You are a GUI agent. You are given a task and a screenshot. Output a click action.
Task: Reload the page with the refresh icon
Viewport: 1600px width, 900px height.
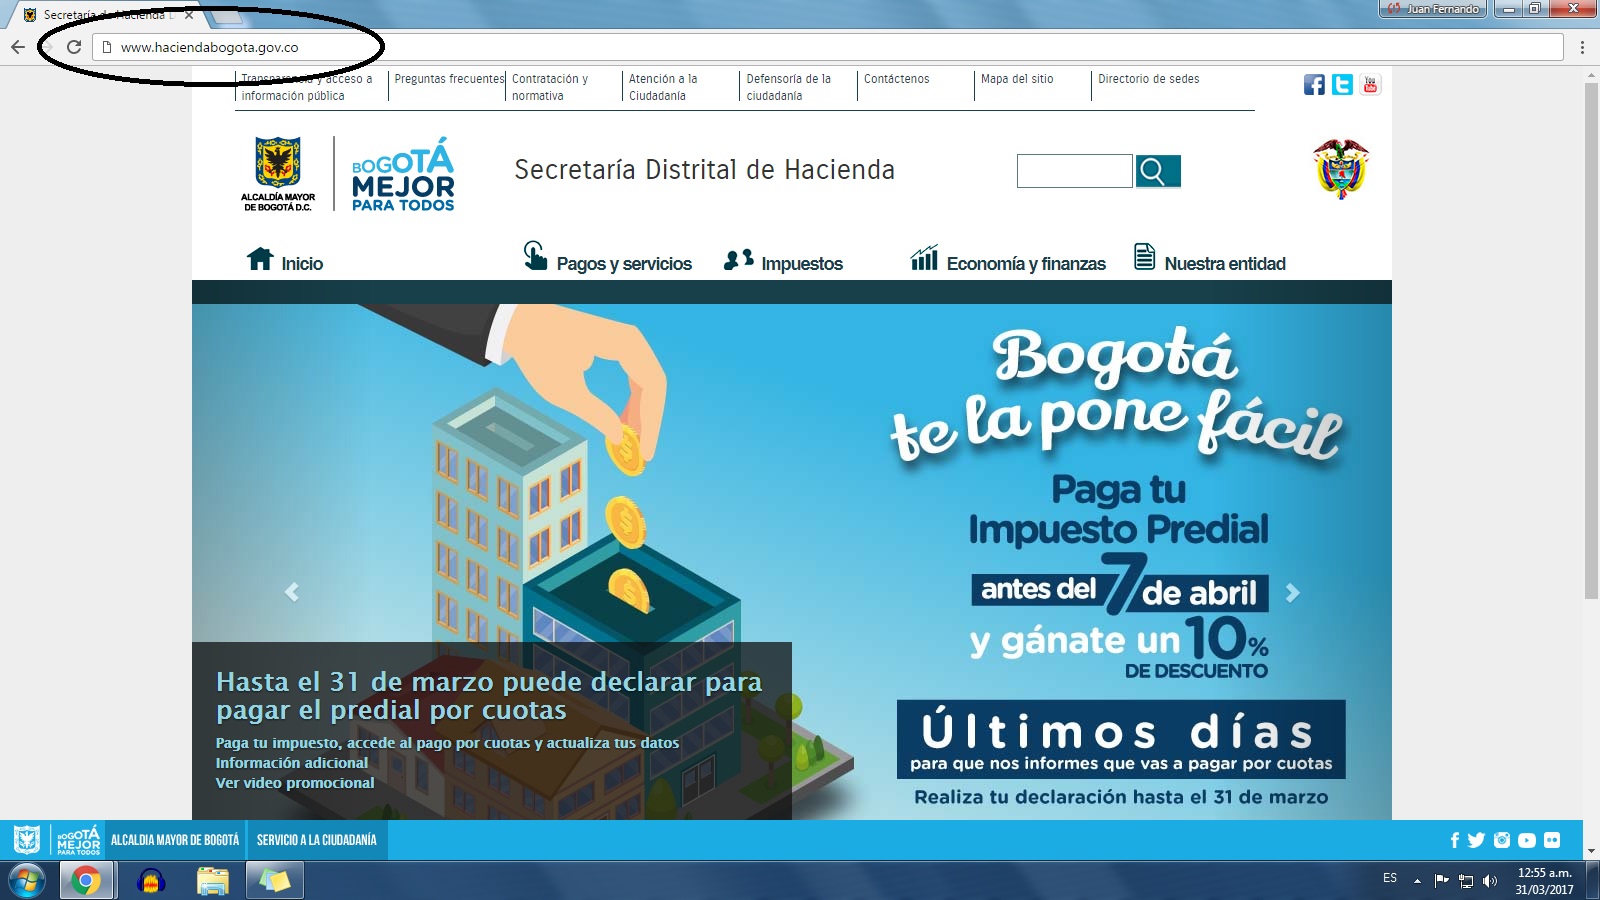tap(74, 47)
